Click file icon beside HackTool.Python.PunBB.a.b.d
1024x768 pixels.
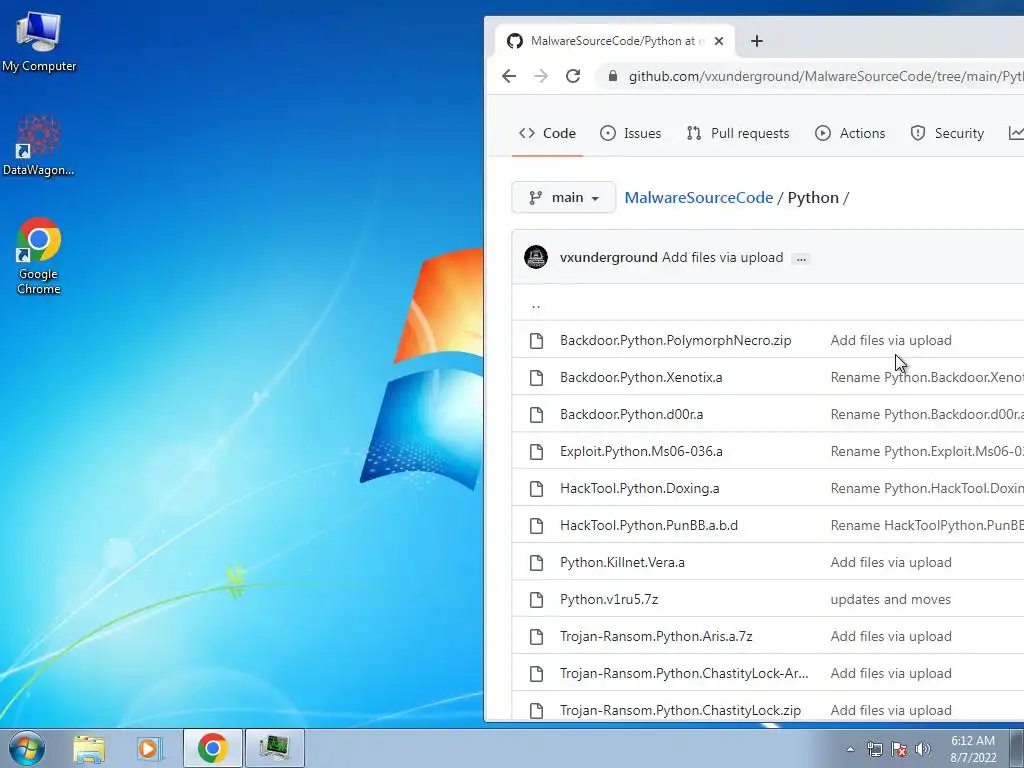(536, 525)
